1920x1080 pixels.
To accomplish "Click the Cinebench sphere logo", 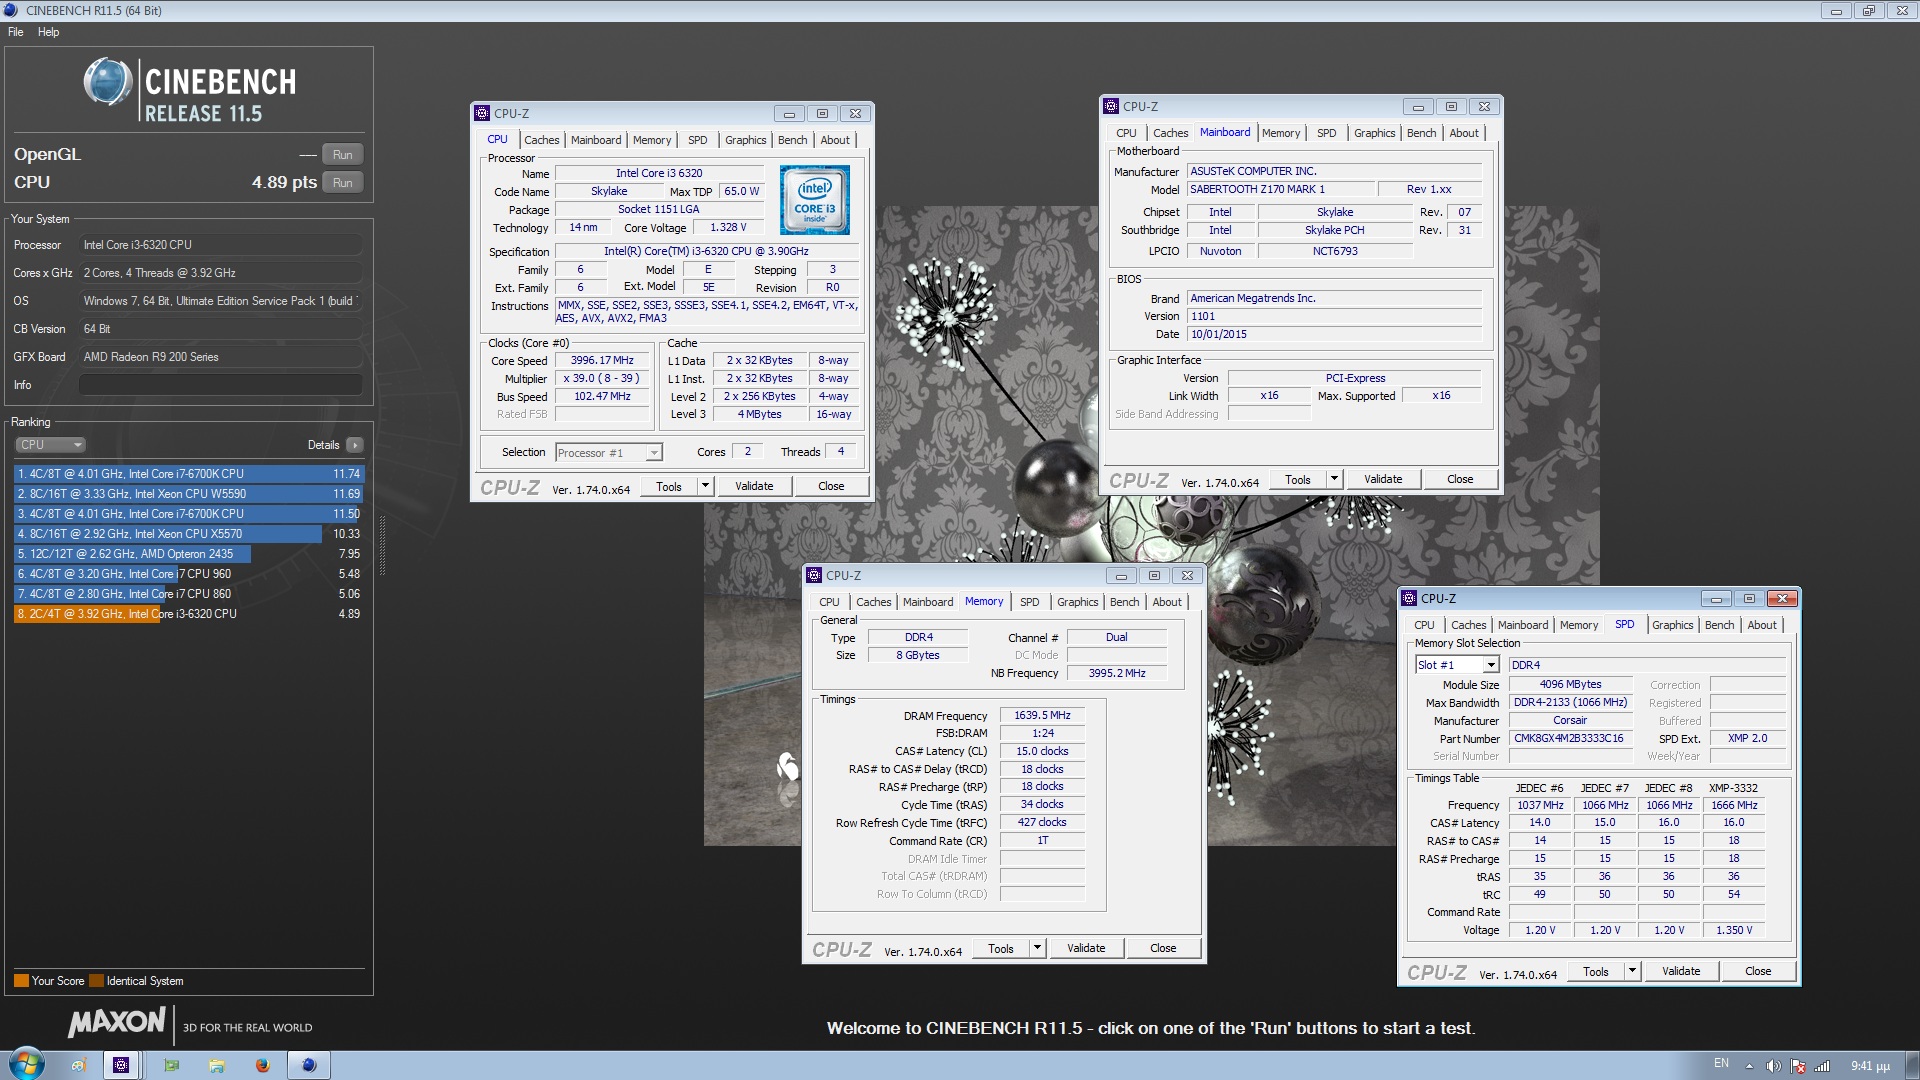I will coord(108,82).
